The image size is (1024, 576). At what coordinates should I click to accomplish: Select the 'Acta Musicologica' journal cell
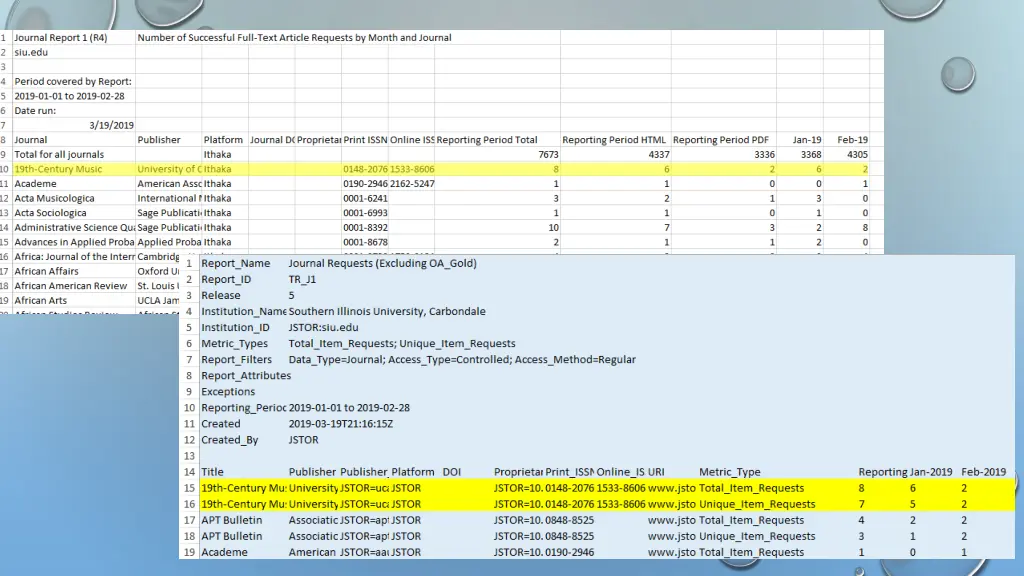pos(54,199)
